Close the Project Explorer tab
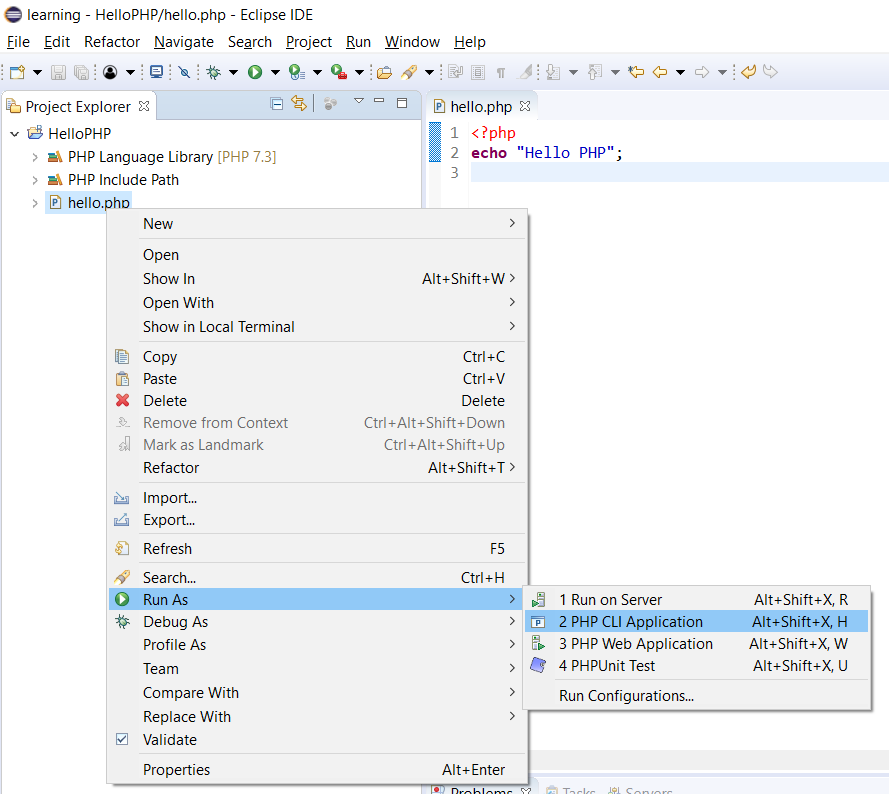Viewport: 889px width, 794px height. (144, 106)
